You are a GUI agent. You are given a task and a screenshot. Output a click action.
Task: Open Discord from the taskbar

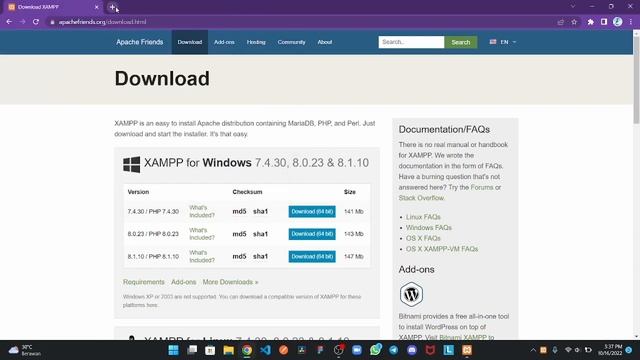click(412, 350)
